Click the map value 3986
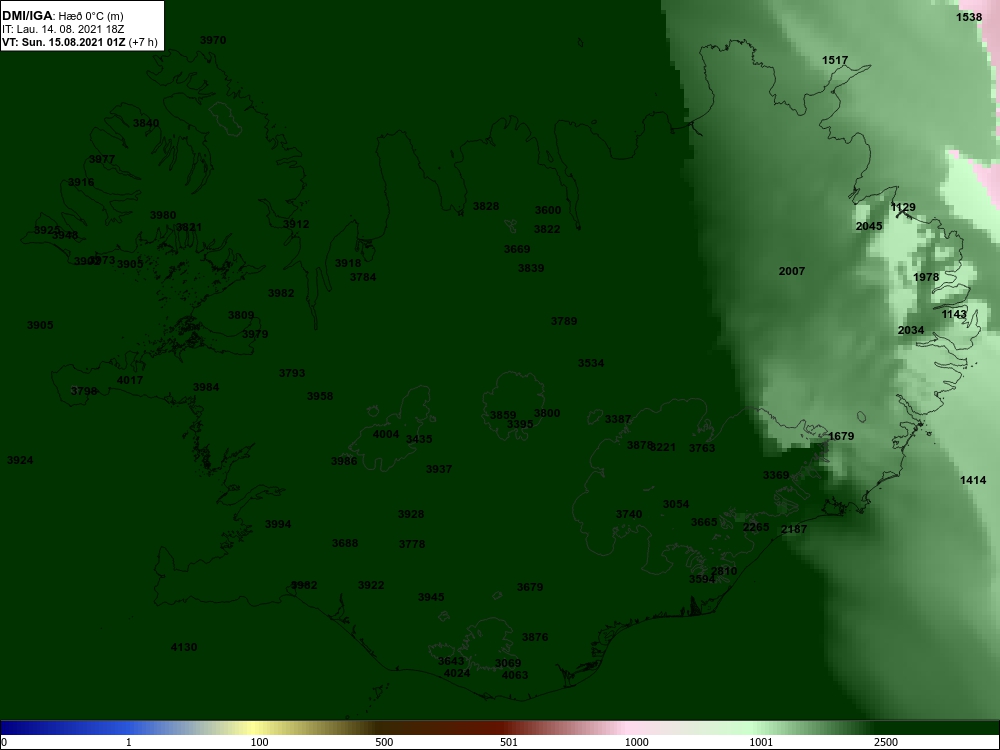This screenshot has height=750, width=1000. 344,461
